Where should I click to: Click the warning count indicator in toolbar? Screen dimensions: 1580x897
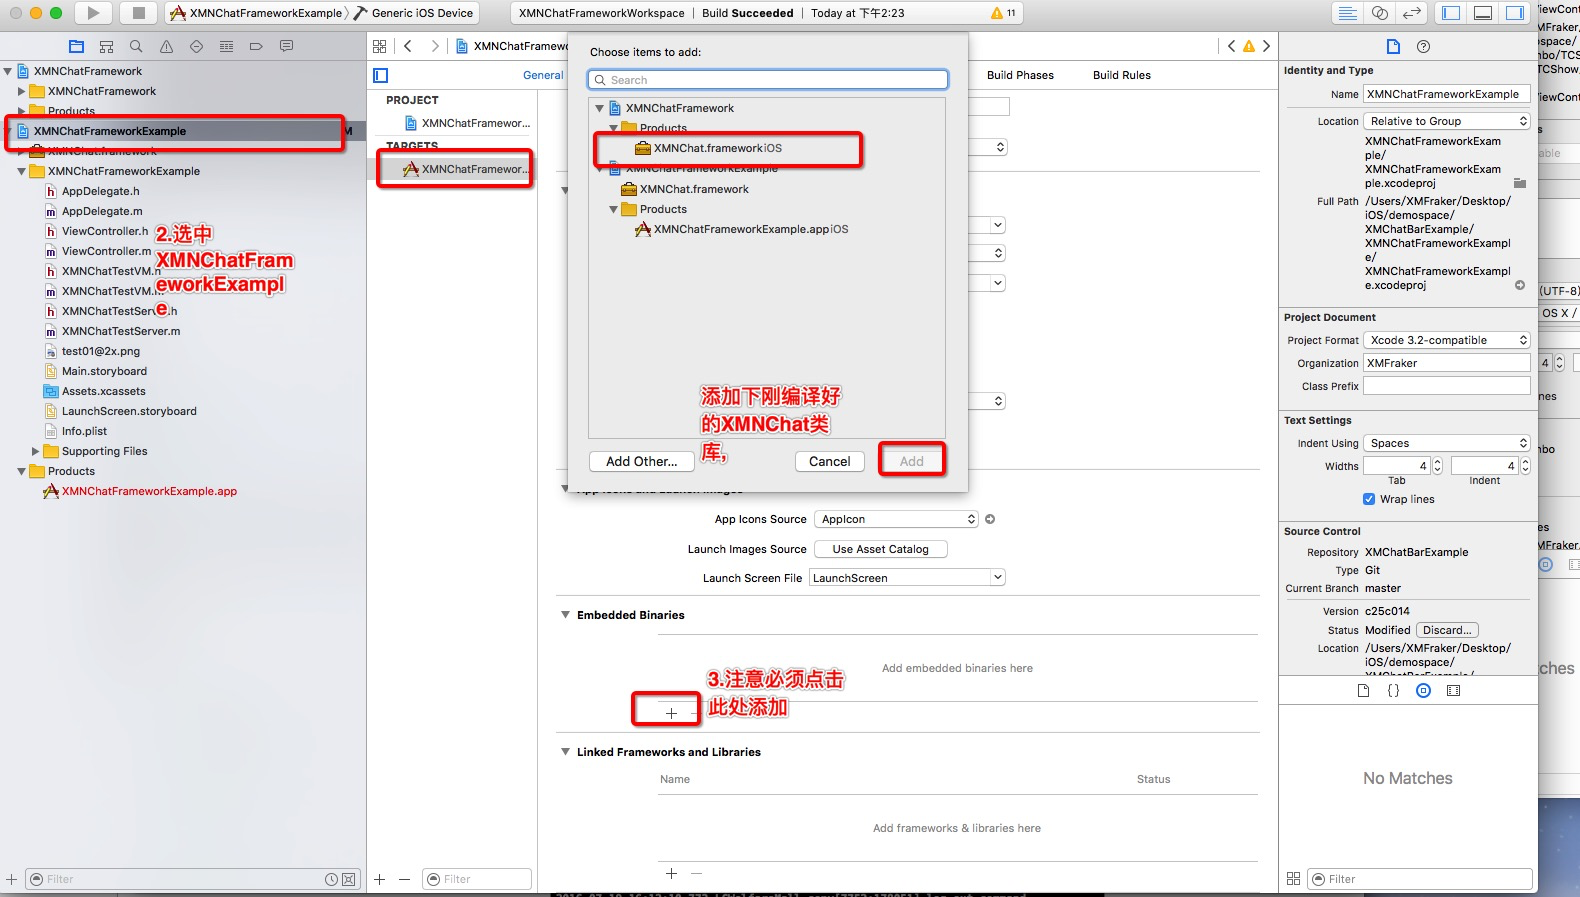1002,13
